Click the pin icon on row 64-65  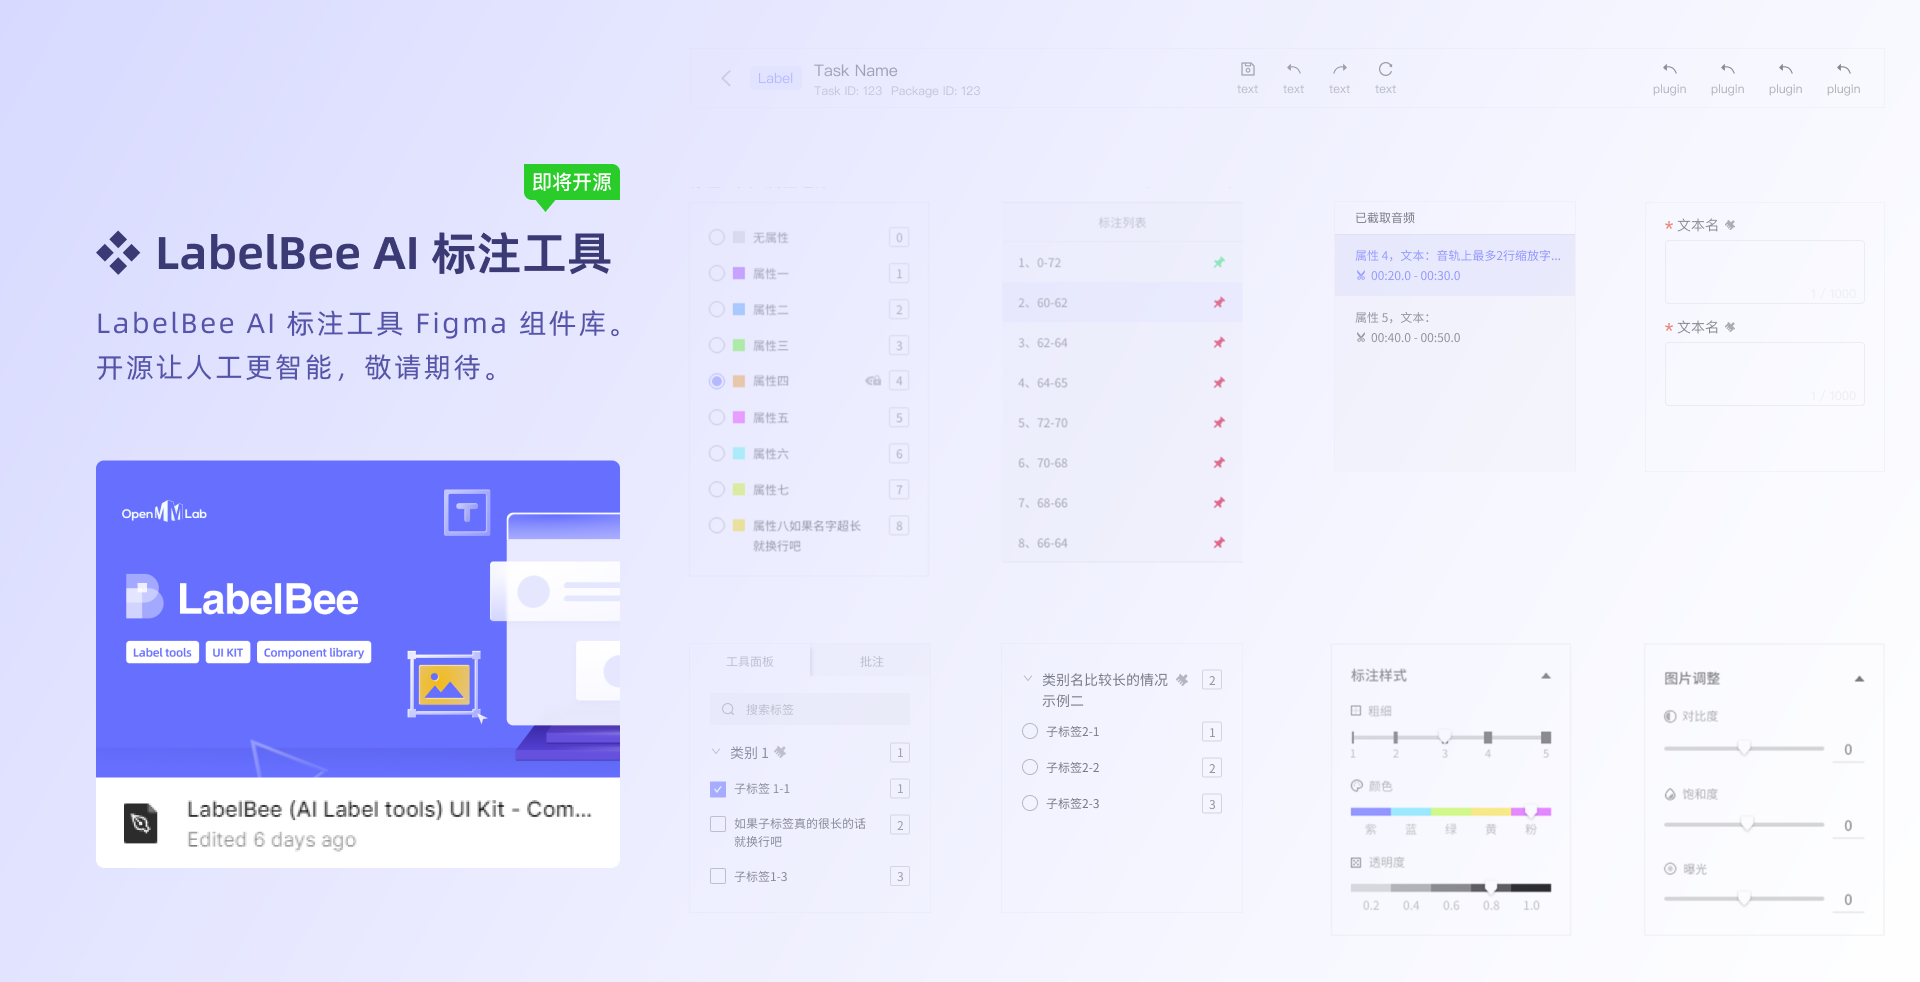(1219, 382)
